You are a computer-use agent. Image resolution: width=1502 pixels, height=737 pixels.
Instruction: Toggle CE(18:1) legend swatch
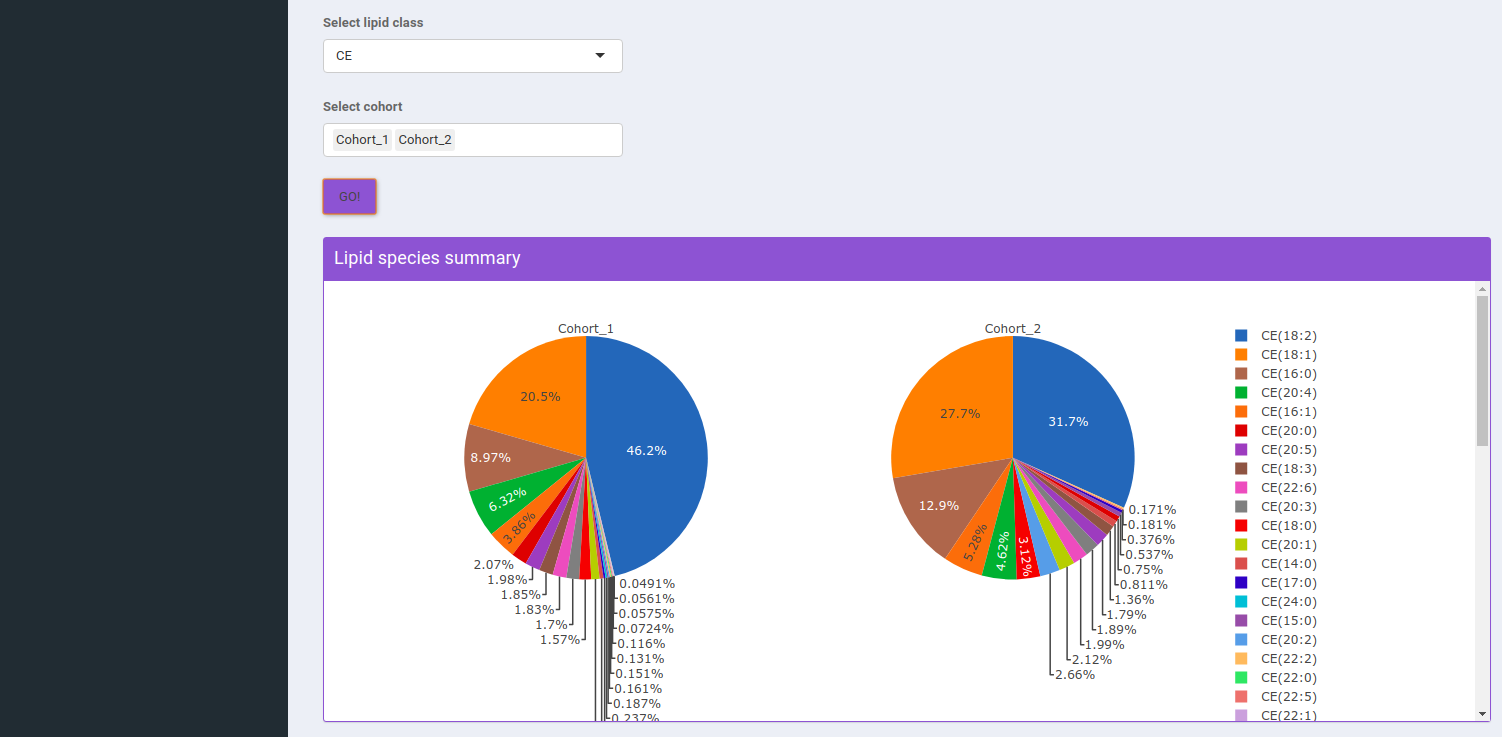[x=1241, y=355]
